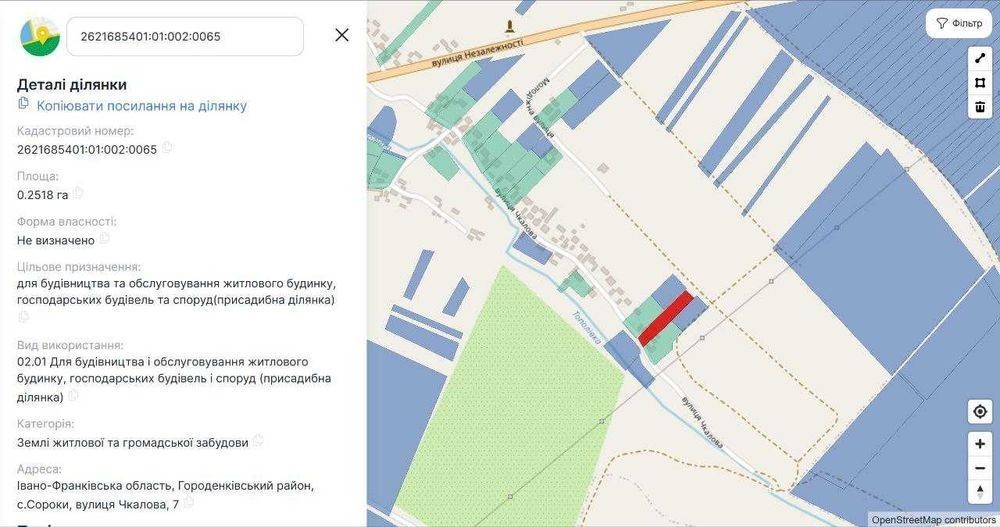Clear search with the X icon
The width and height of the screenshot is (1000, 527).
pyautogui.click(x=342, y=35)
